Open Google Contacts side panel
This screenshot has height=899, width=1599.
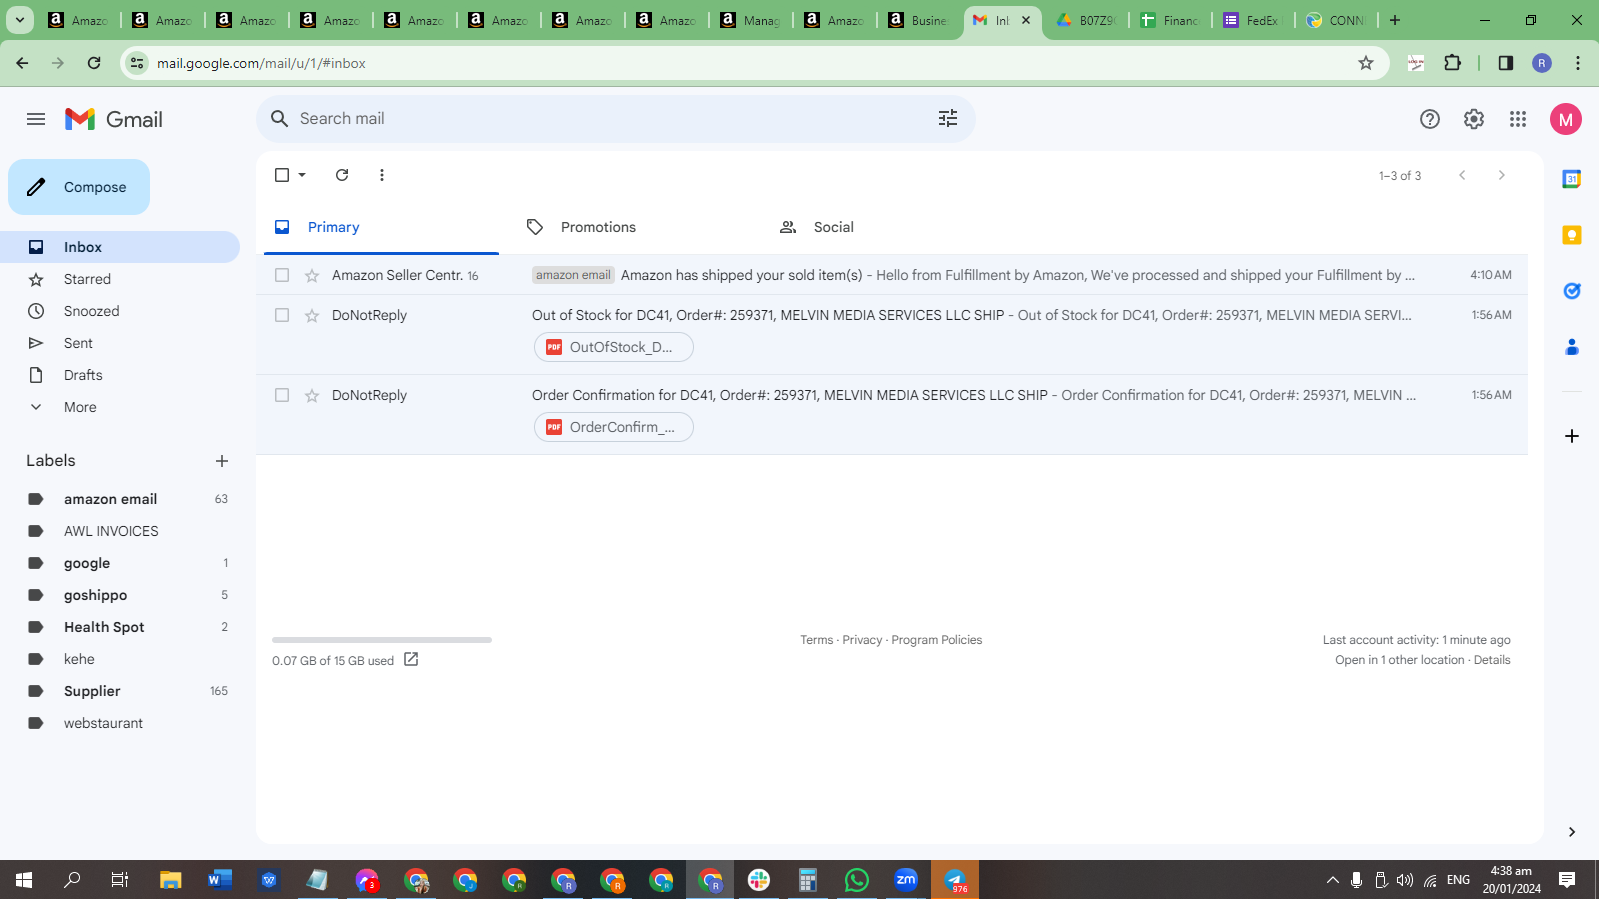pyautogui.click(x=1572, y=347)
